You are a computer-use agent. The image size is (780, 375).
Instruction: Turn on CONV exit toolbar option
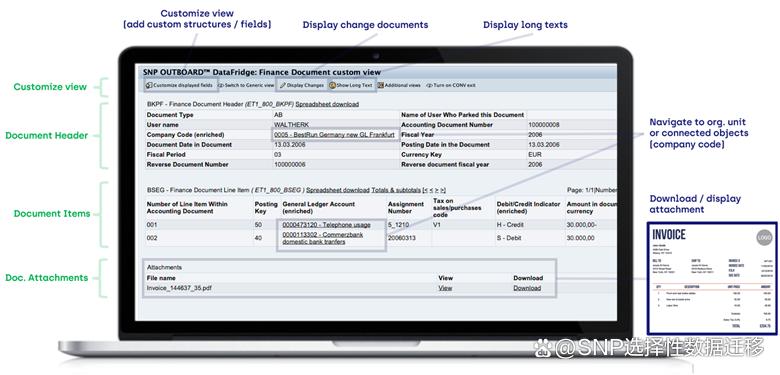pyautogui.click(x=451, y=86)
